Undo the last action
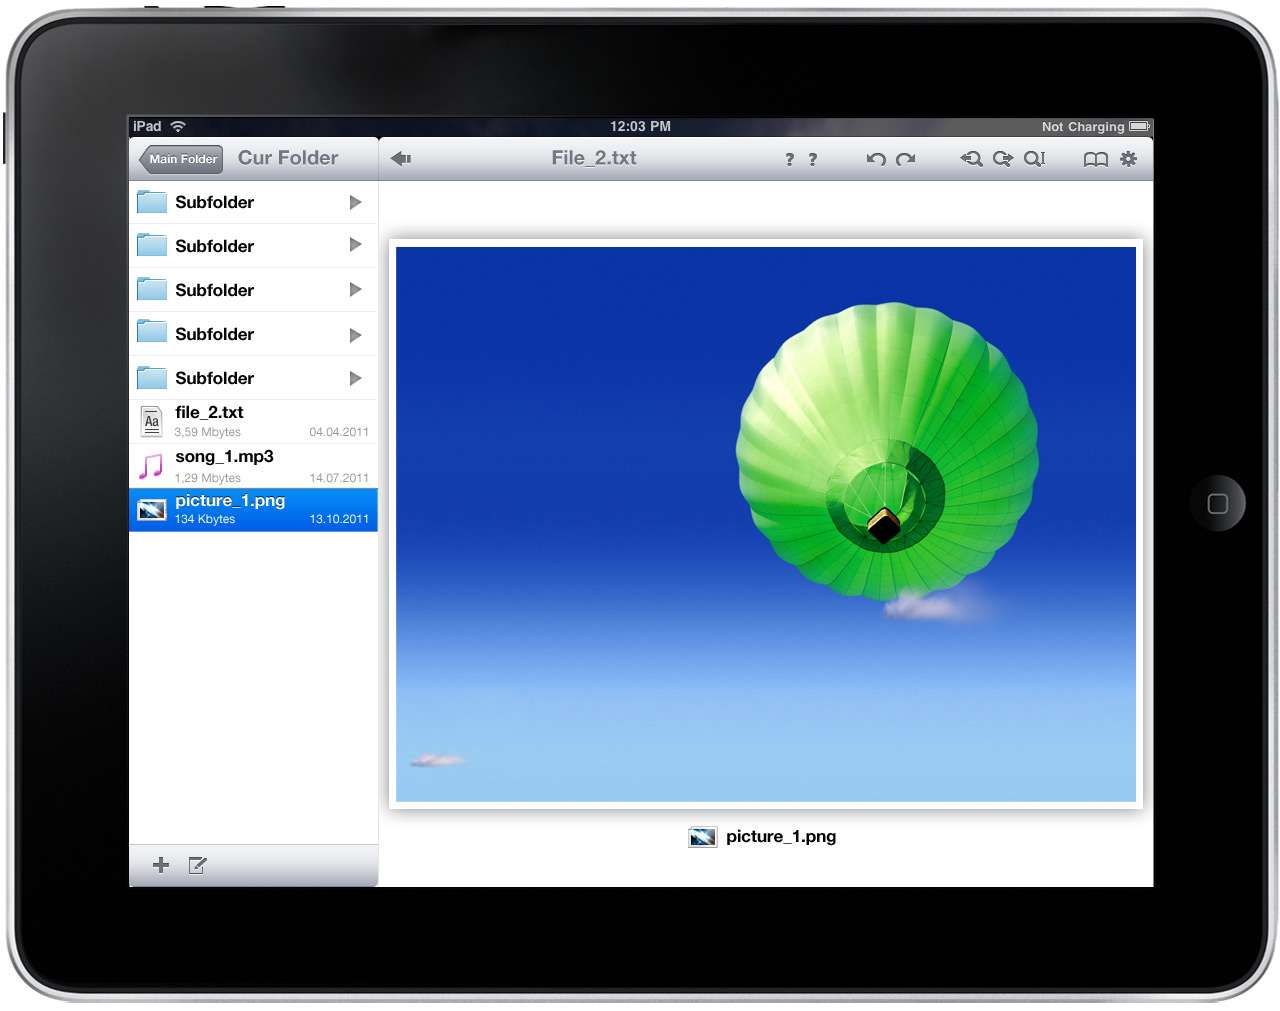 coord(876,159)
